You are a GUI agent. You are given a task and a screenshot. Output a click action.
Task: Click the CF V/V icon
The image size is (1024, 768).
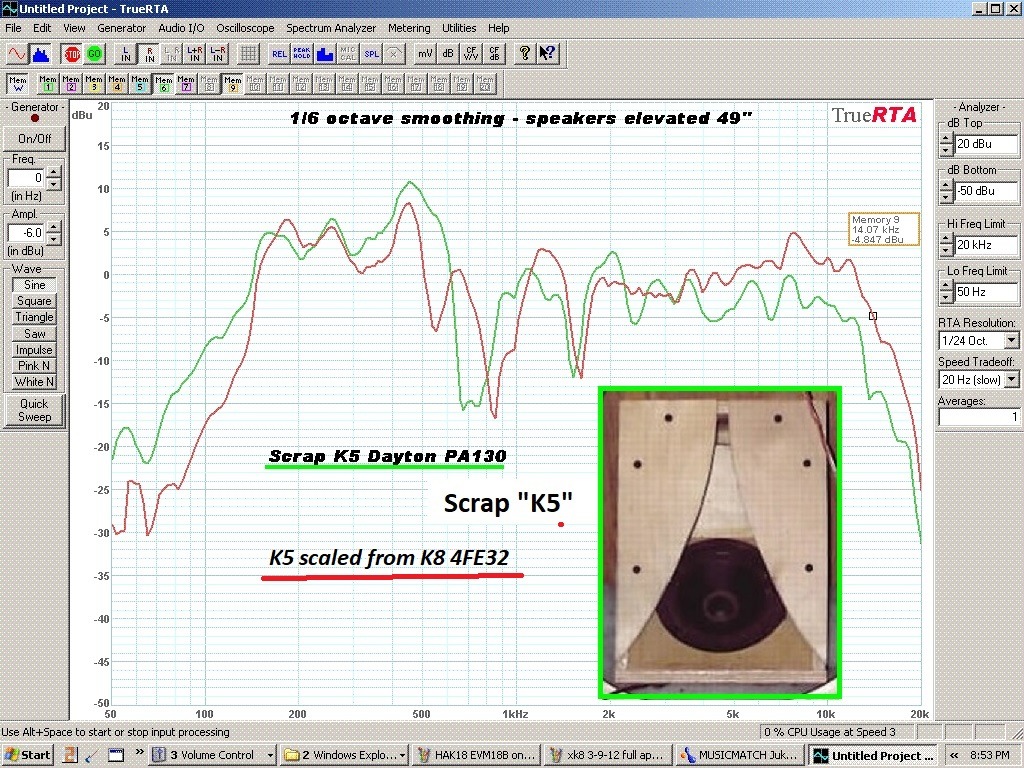pyautogui.click(x=471, y=54)
